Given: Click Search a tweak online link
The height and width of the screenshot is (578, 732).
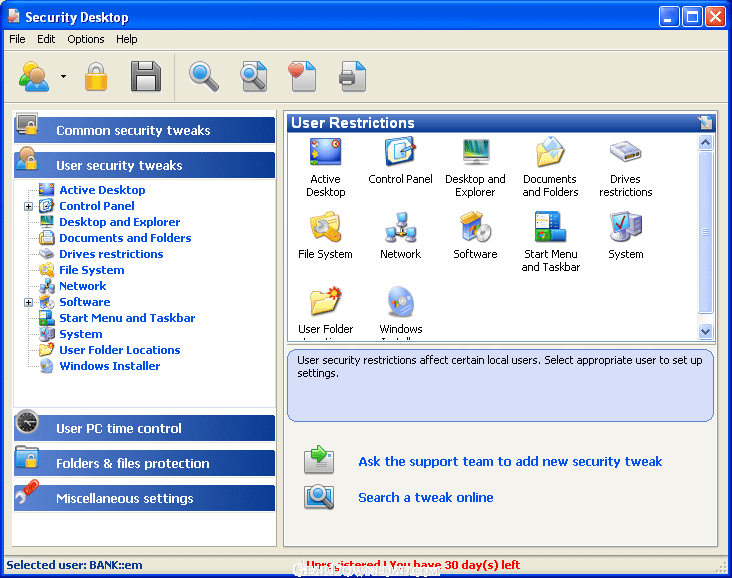Looking at the screenshot, I should pos(425,497).
